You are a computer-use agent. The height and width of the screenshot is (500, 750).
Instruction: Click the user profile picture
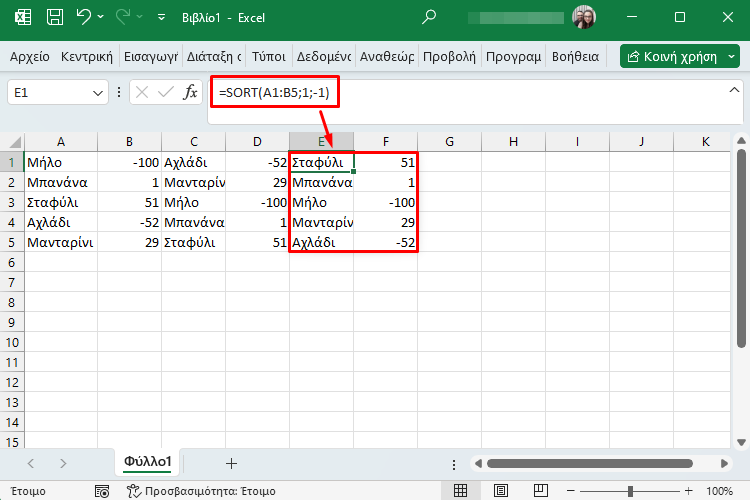[x=584, y=18]
